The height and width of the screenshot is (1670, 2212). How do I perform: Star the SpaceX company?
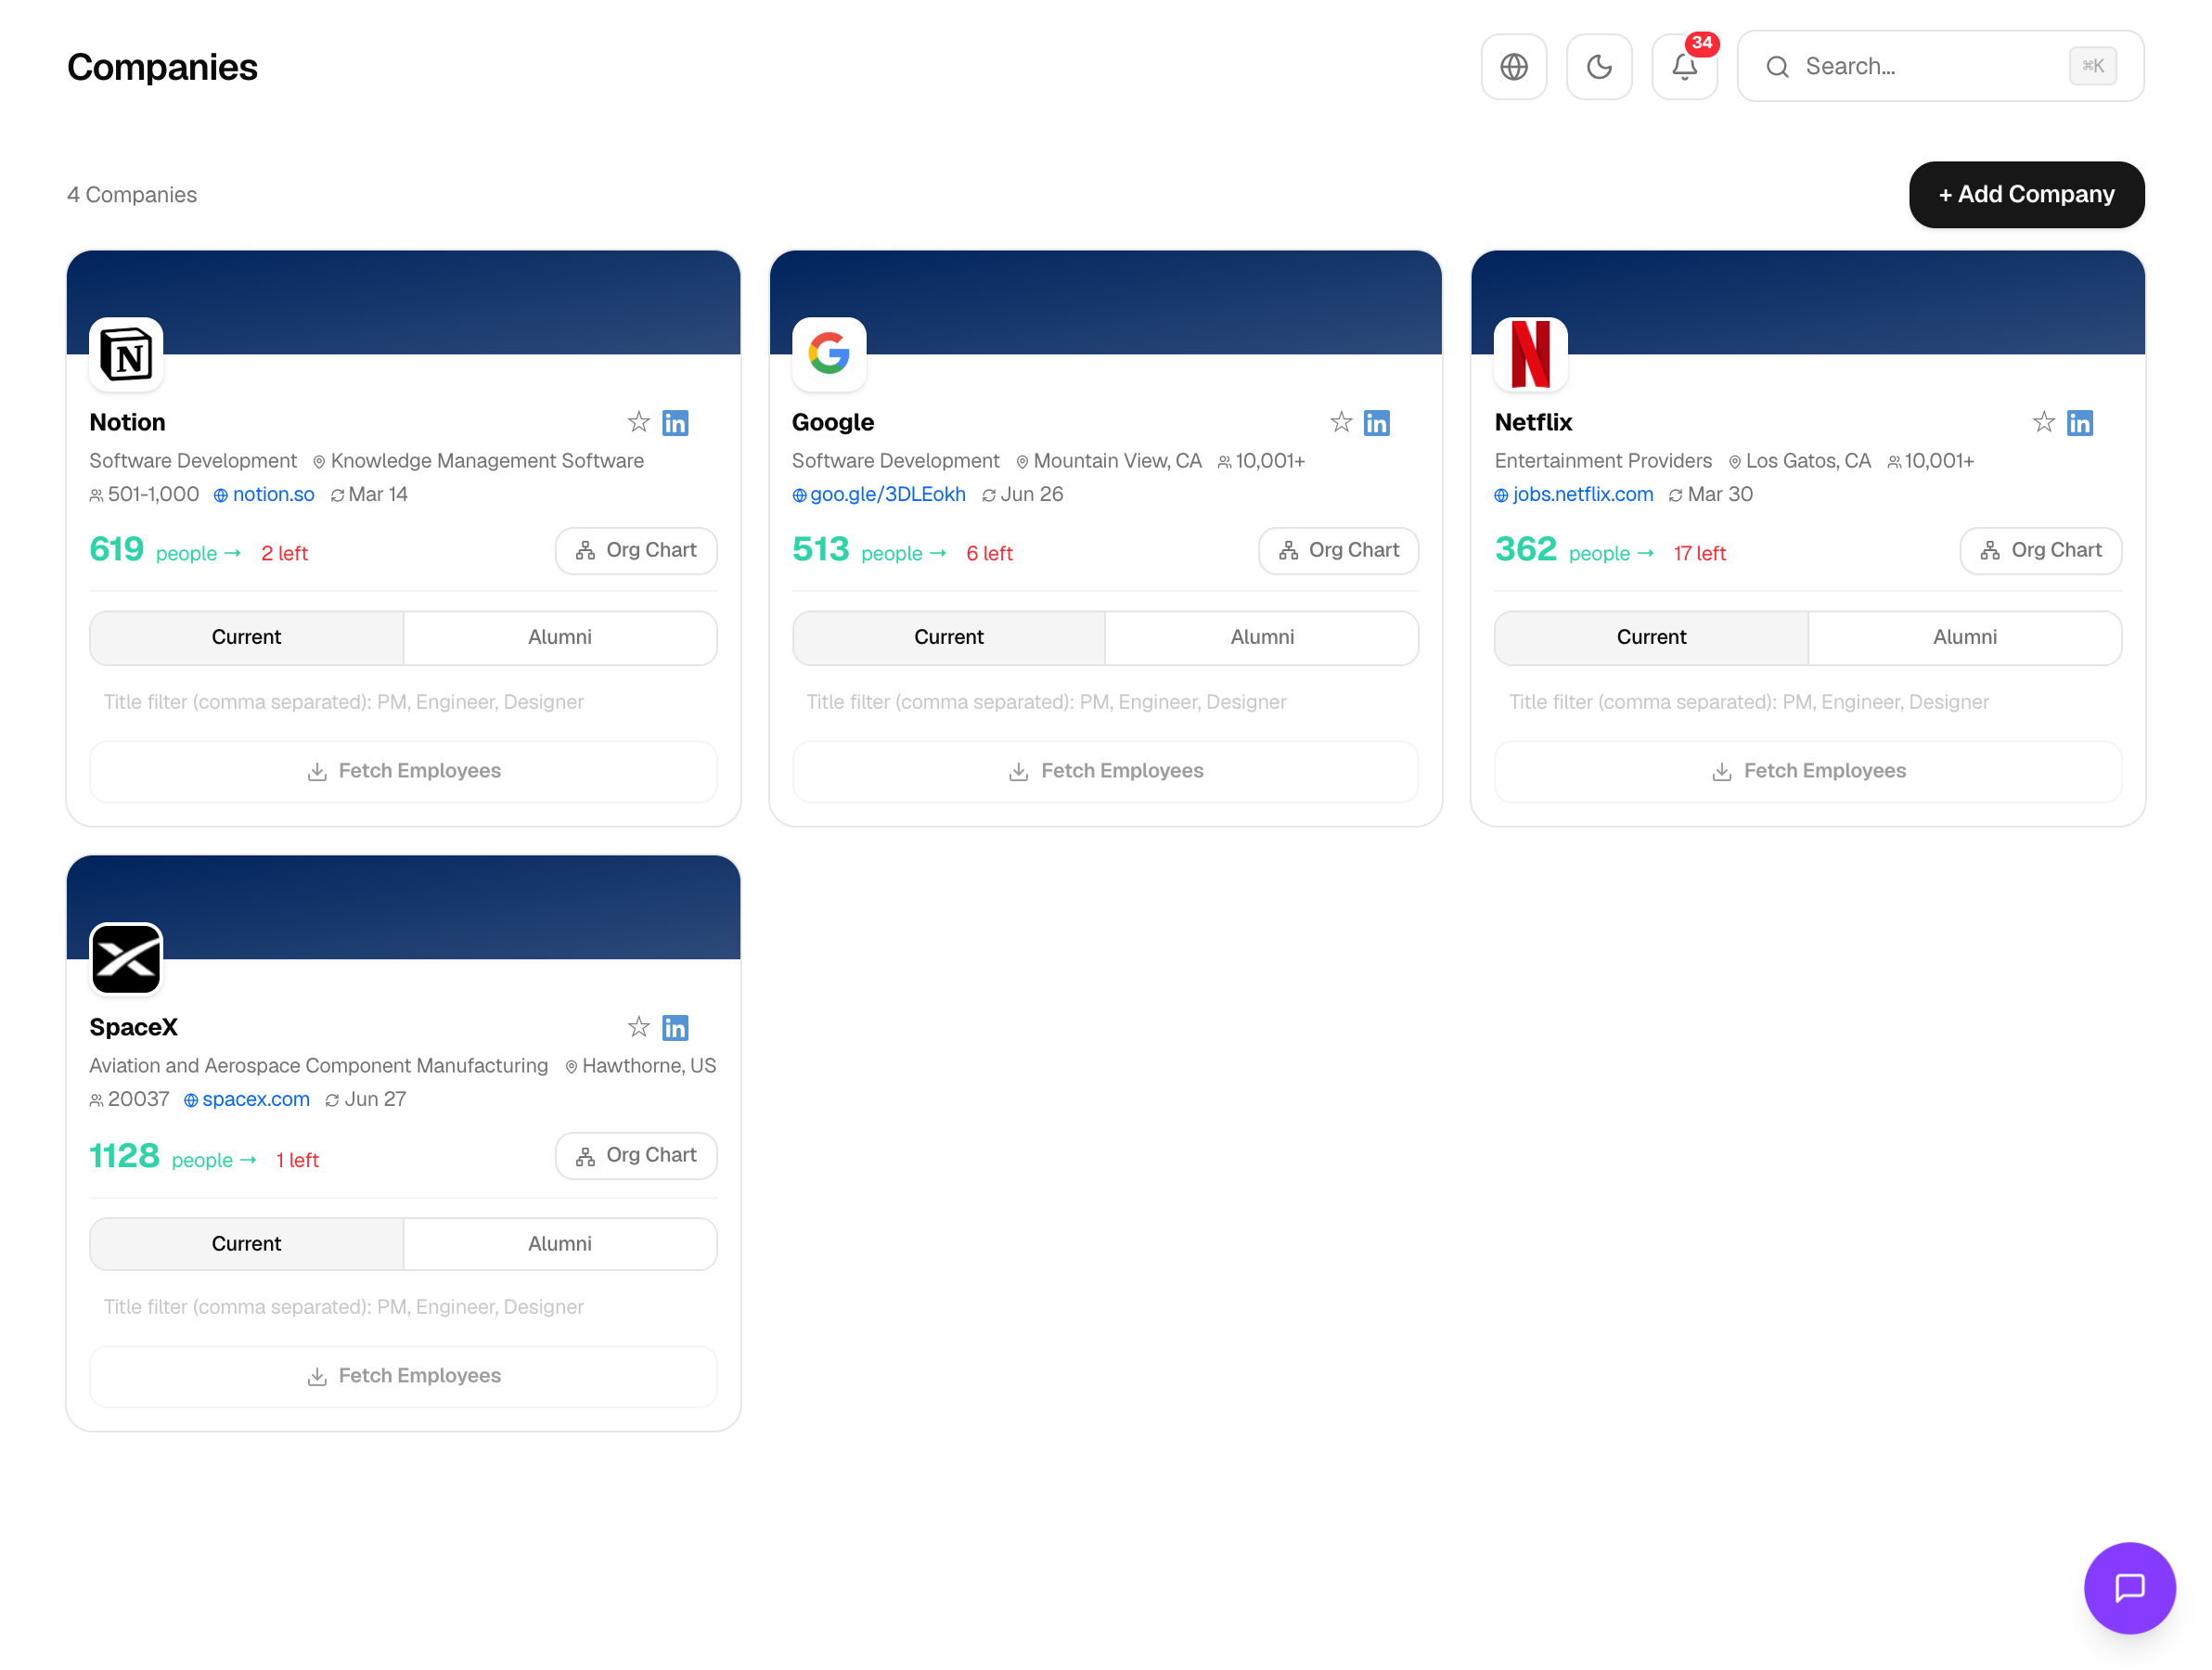click(639, 1027)
